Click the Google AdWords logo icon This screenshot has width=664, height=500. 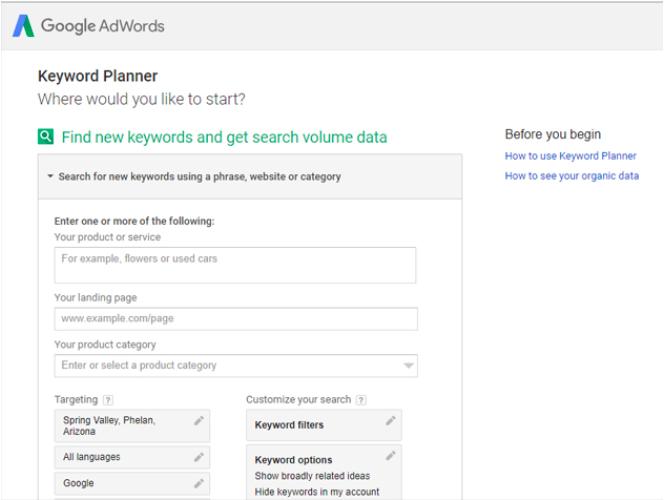[23, 26]
